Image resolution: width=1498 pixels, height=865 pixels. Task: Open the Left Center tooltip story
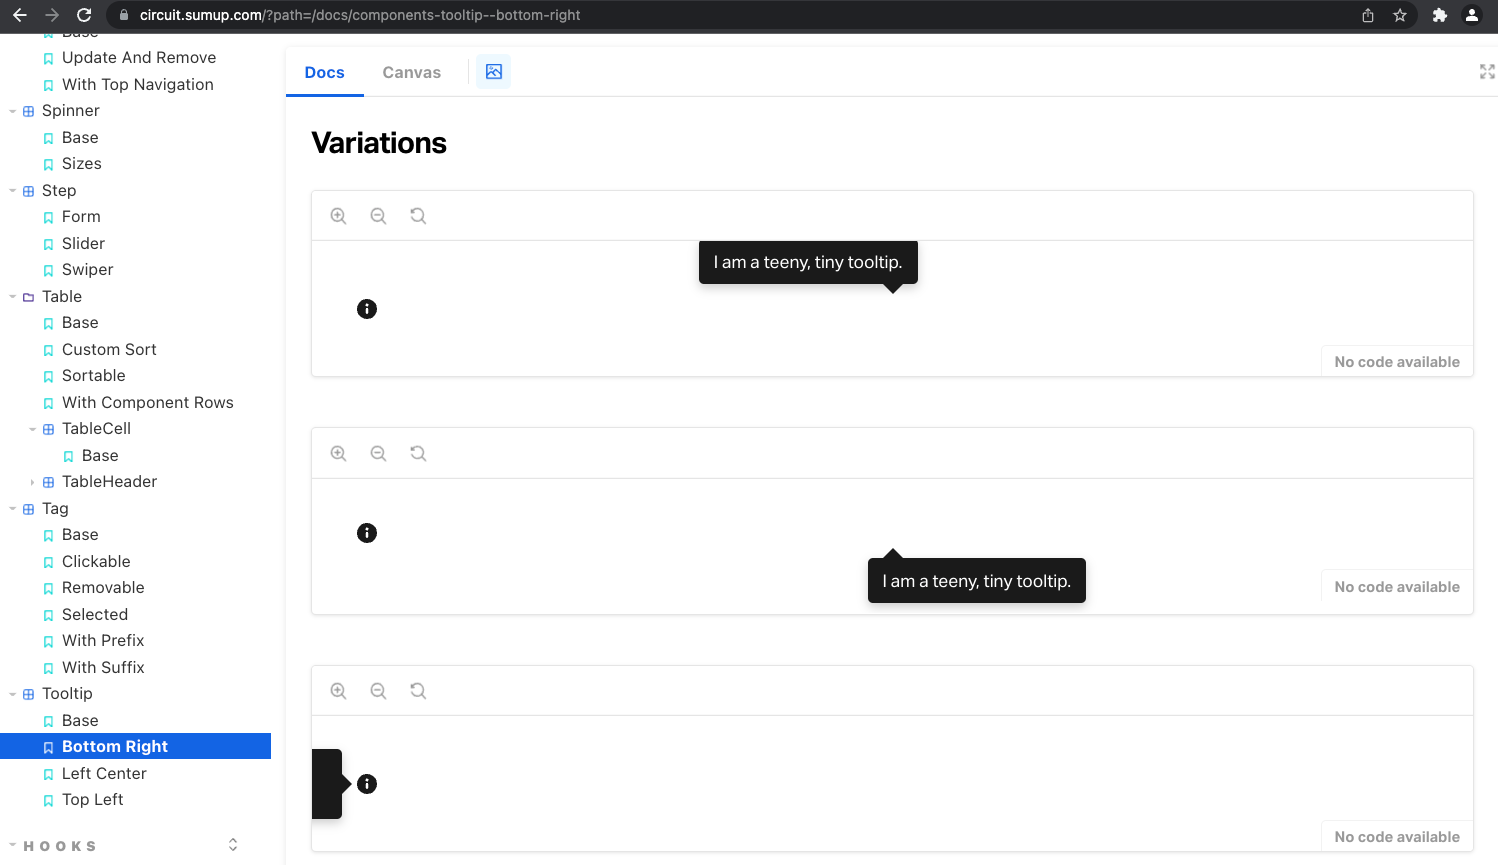[103, 773]
